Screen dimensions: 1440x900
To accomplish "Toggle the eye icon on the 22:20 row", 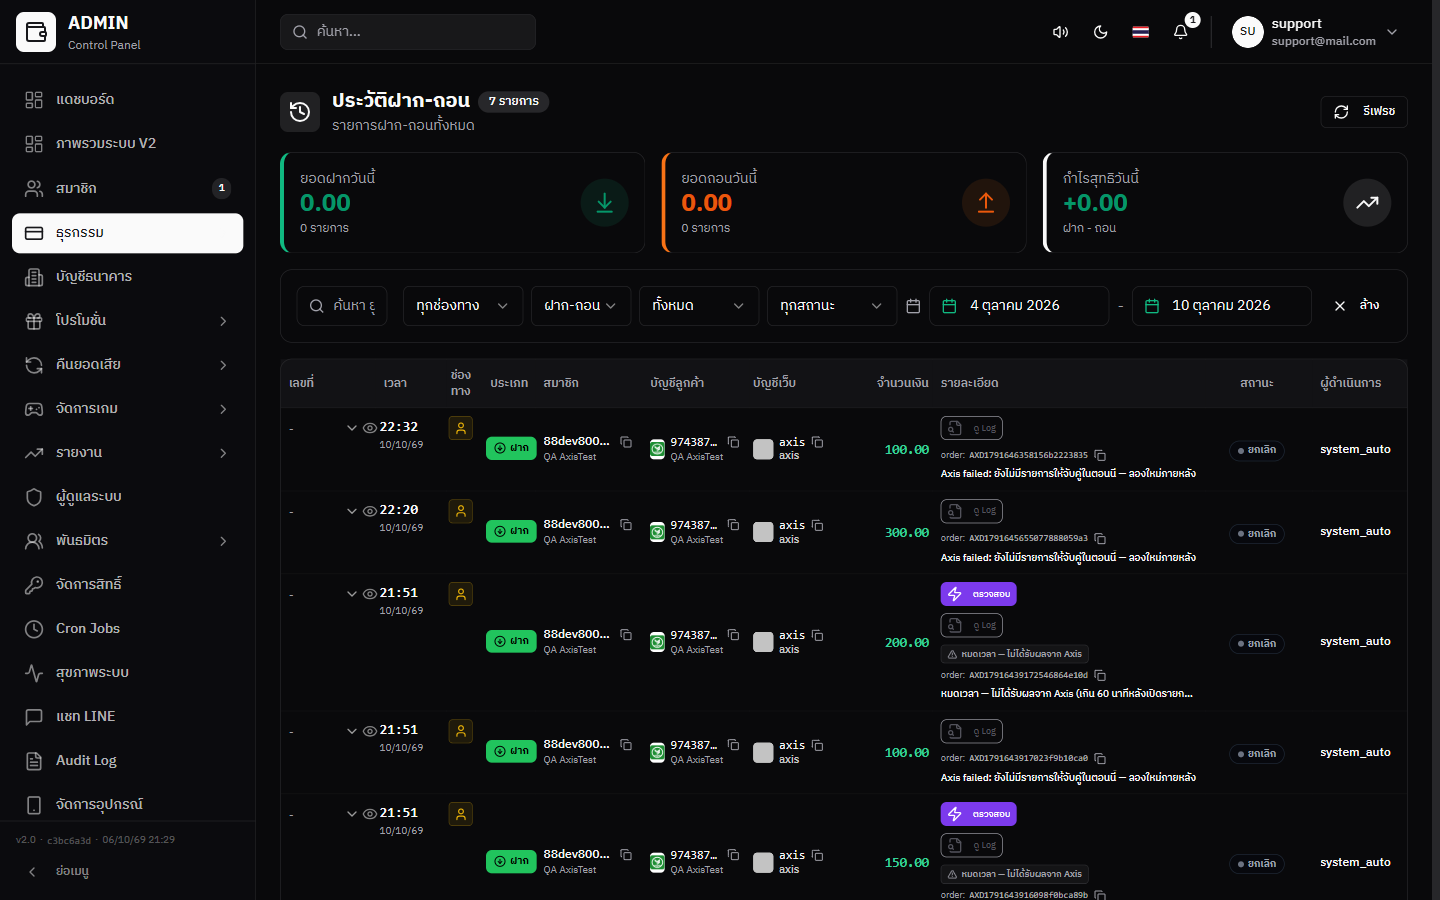I will point(370,511).
